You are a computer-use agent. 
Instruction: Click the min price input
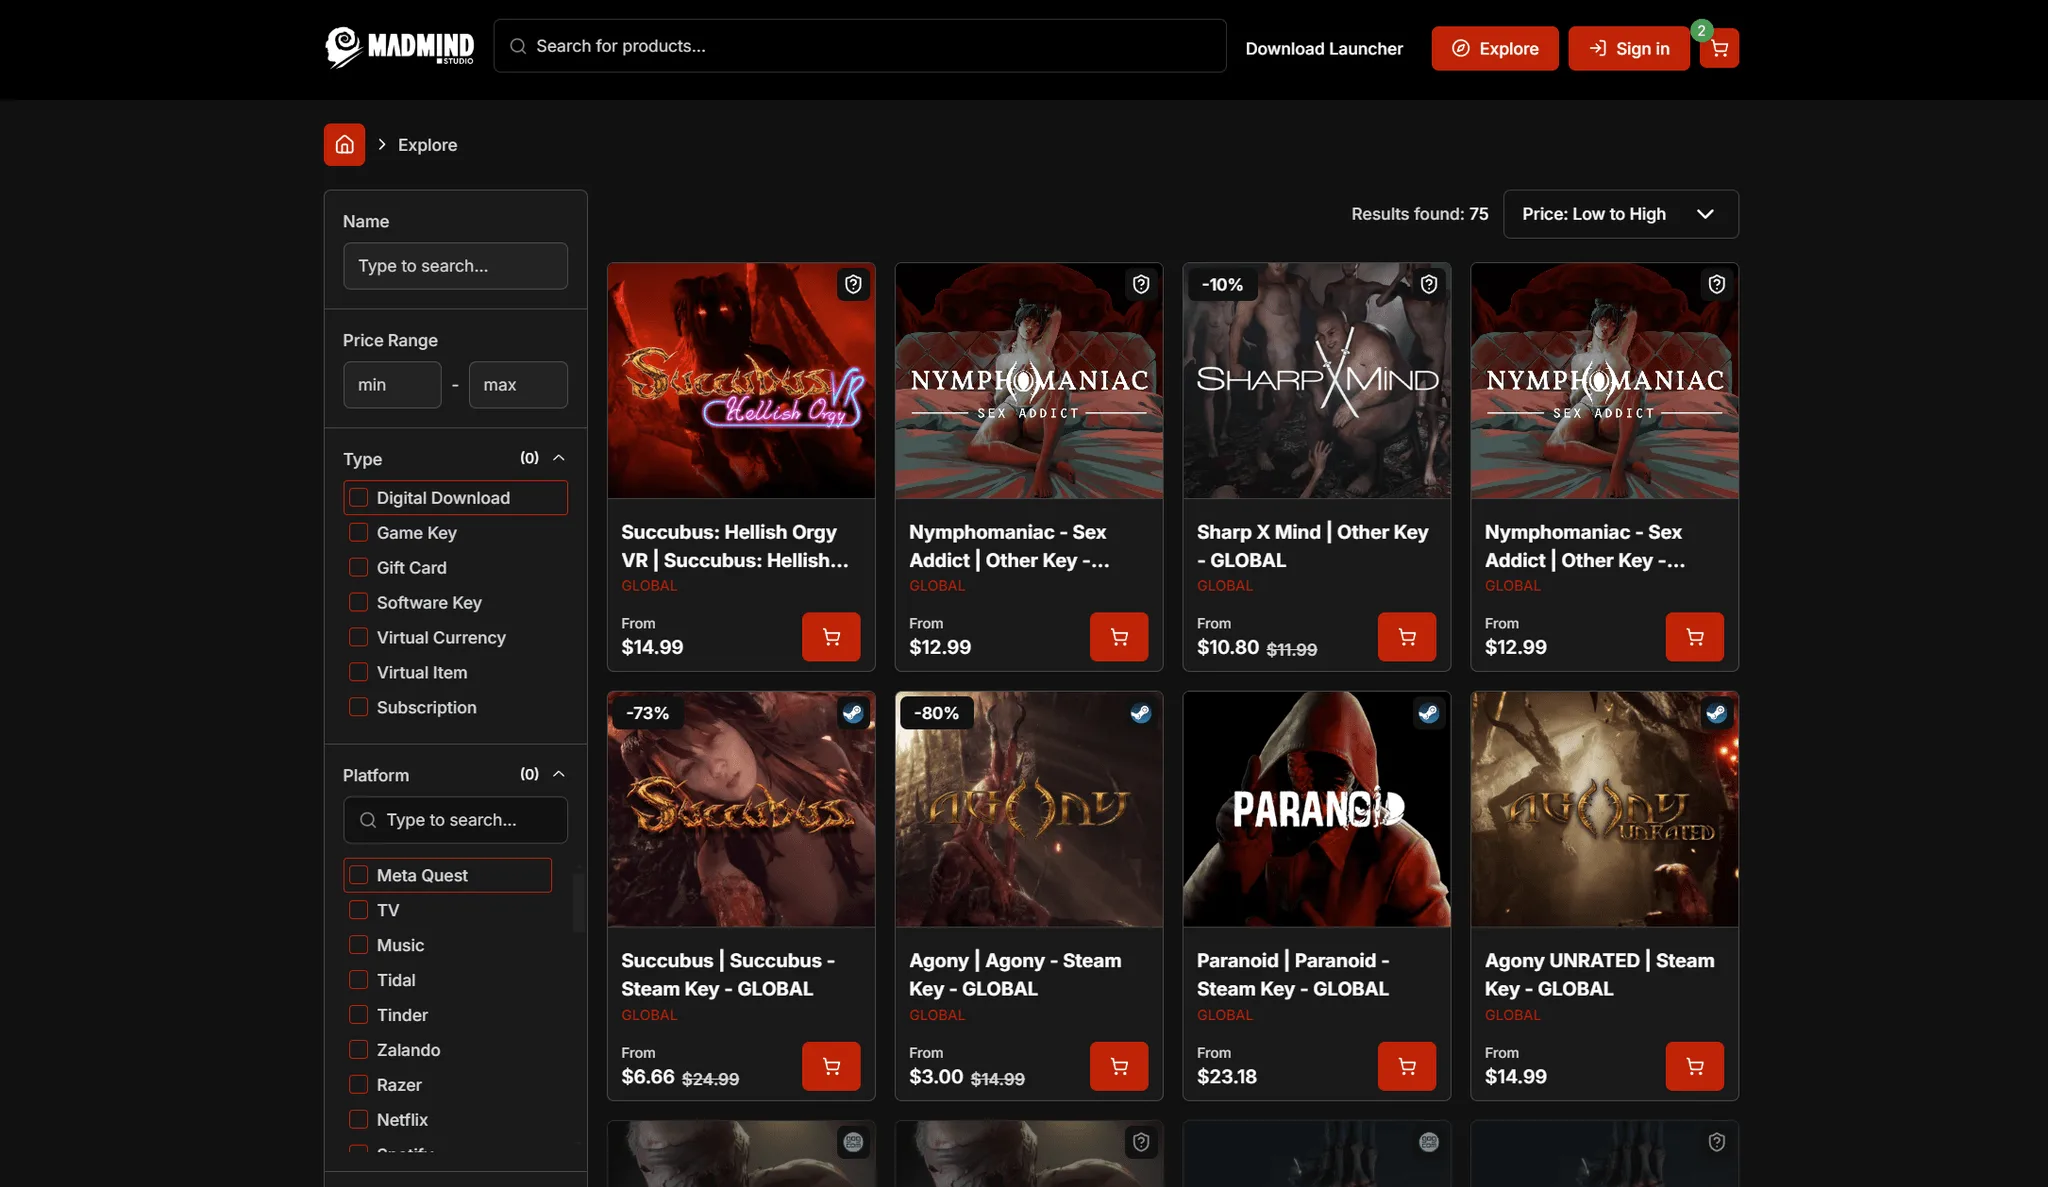tap(392, 385)
